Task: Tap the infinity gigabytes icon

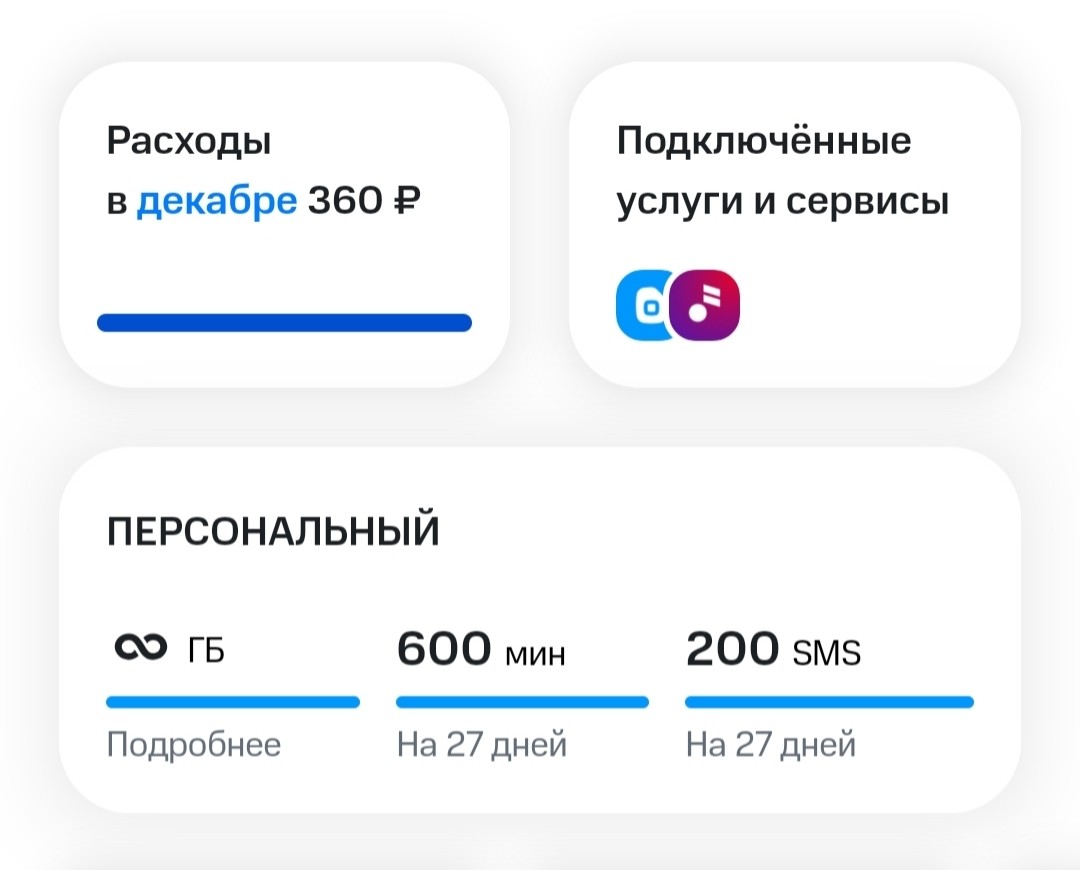Action: point(138,650)
